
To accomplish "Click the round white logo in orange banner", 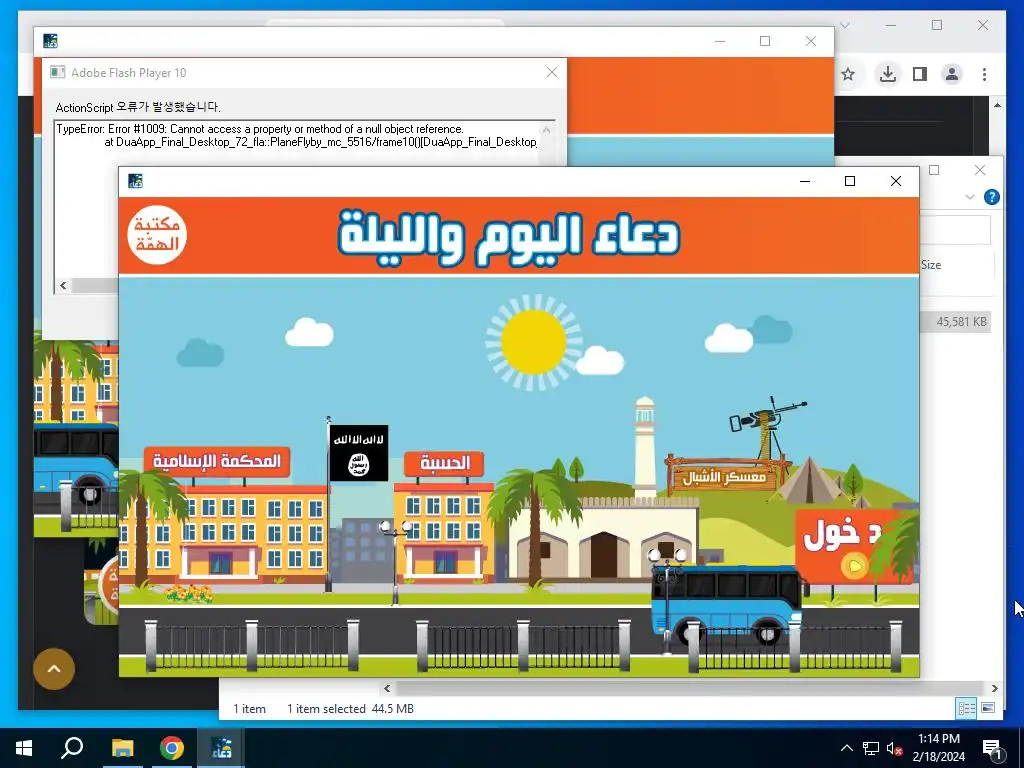I will tap(157, 234).
